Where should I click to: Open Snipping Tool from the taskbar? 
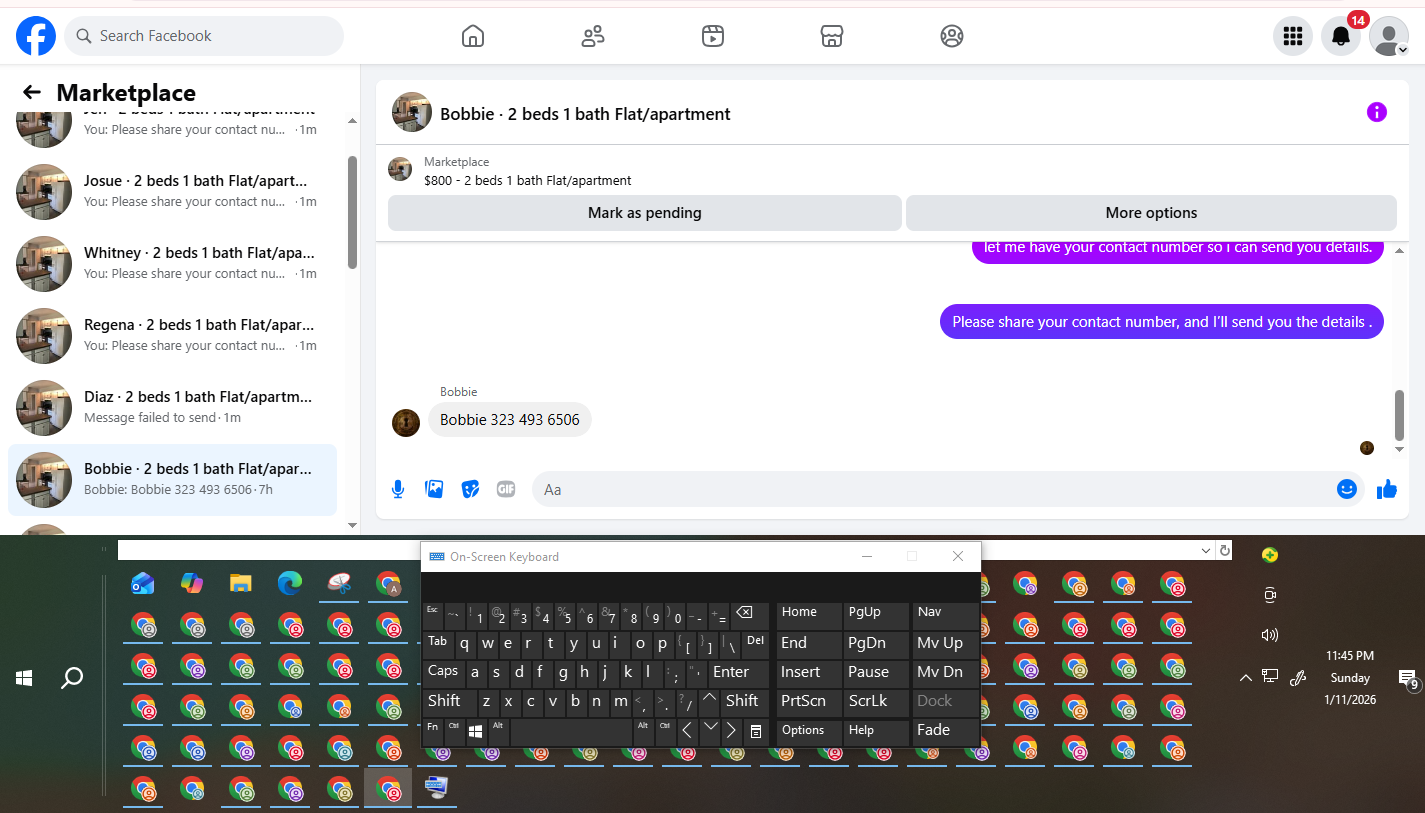pos(339,584)
